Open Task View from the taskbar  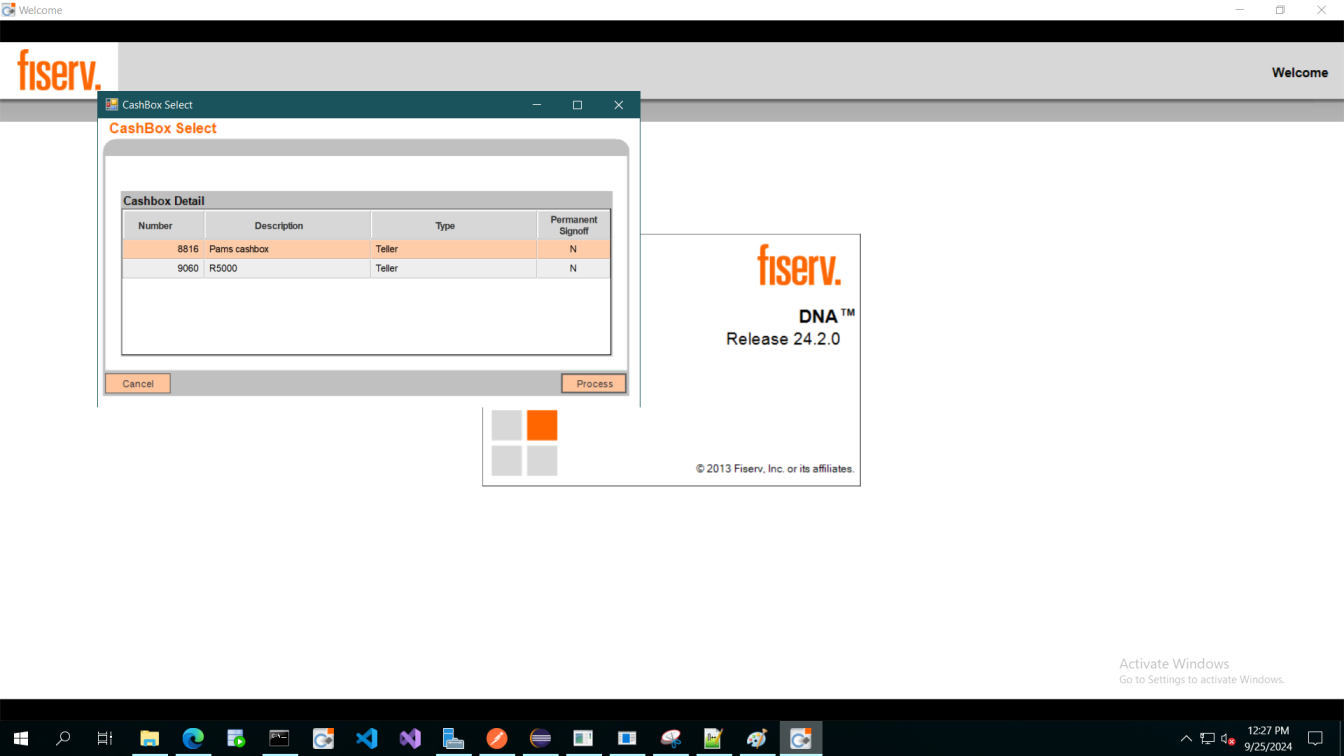click(105, 739)
